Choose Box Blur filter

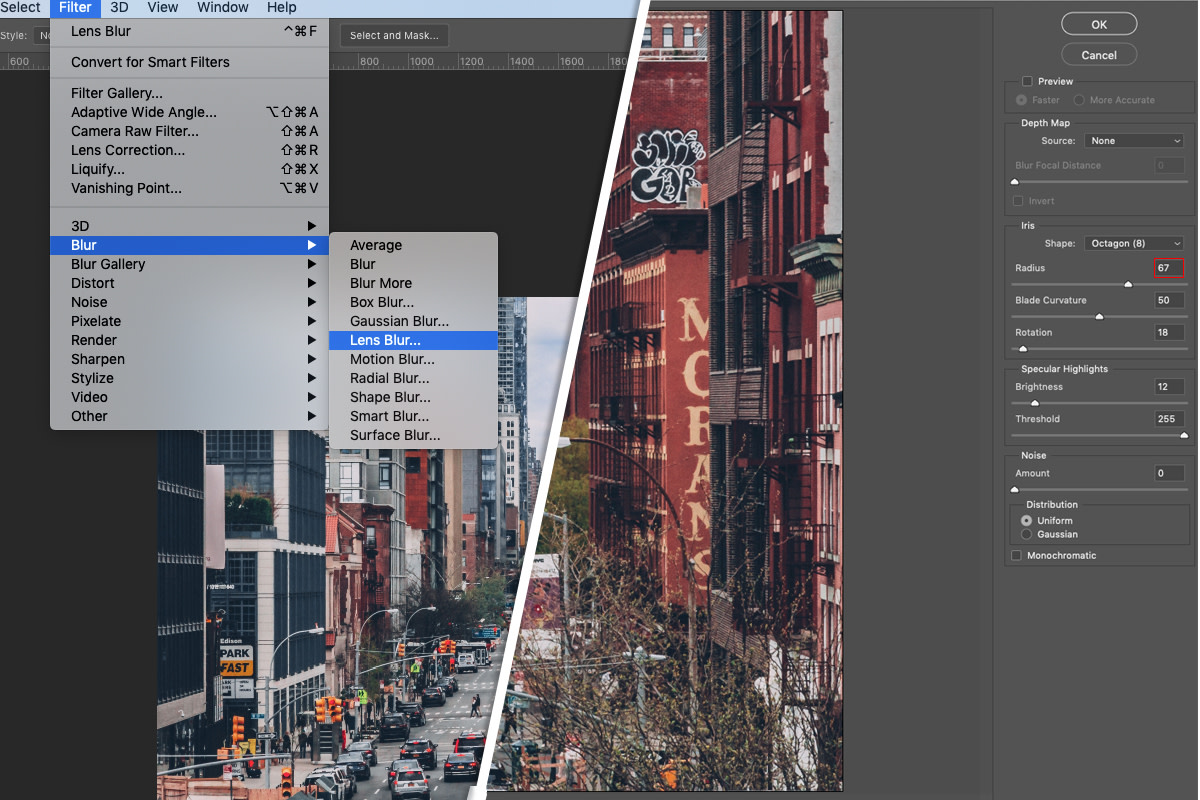[x=413, y=302]
